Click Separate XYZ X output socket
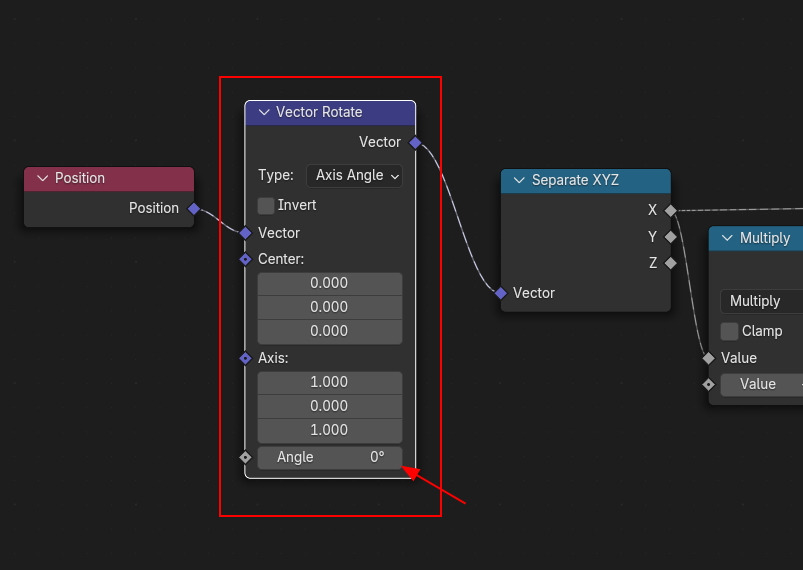 (670, 210)
